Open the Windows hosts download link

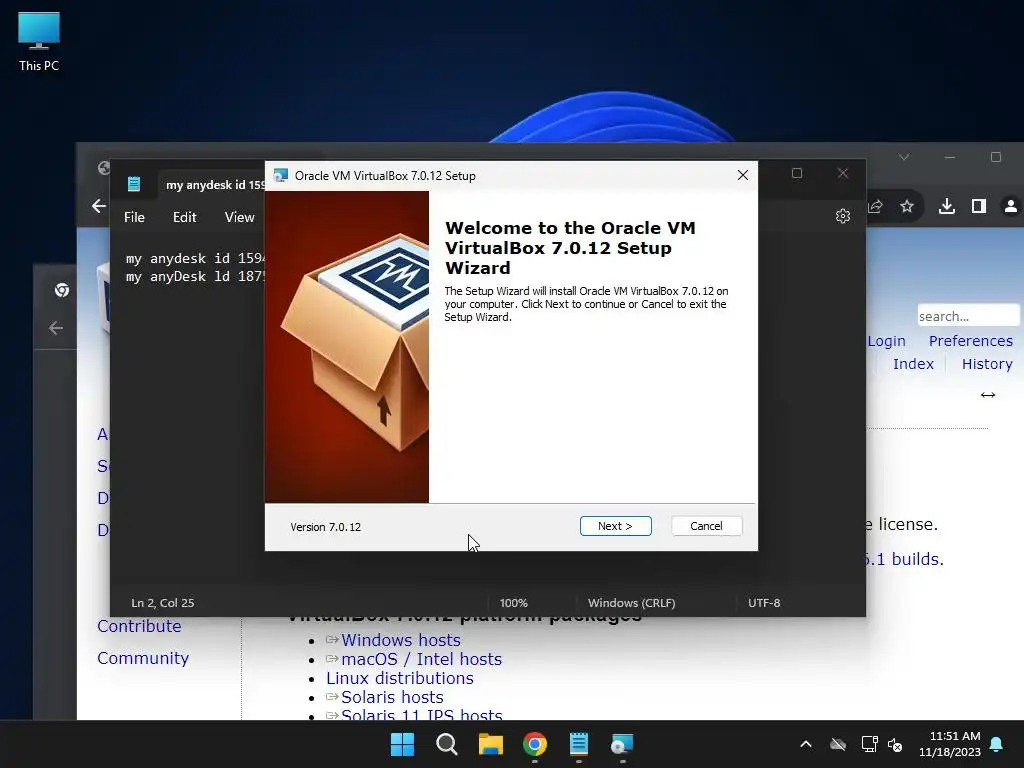[x=400, y=640]
